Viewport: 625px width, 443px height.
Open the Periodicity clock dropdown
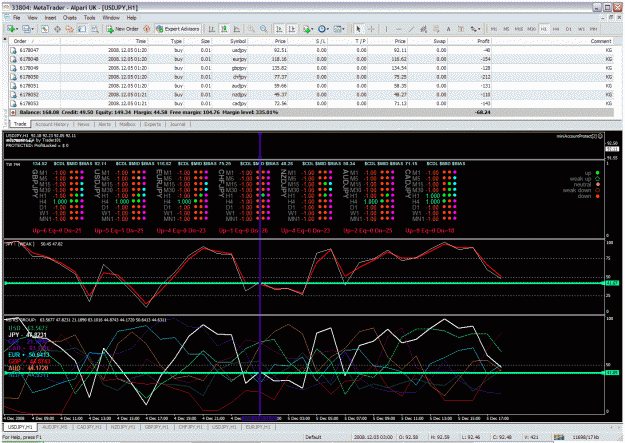[323, 29]
